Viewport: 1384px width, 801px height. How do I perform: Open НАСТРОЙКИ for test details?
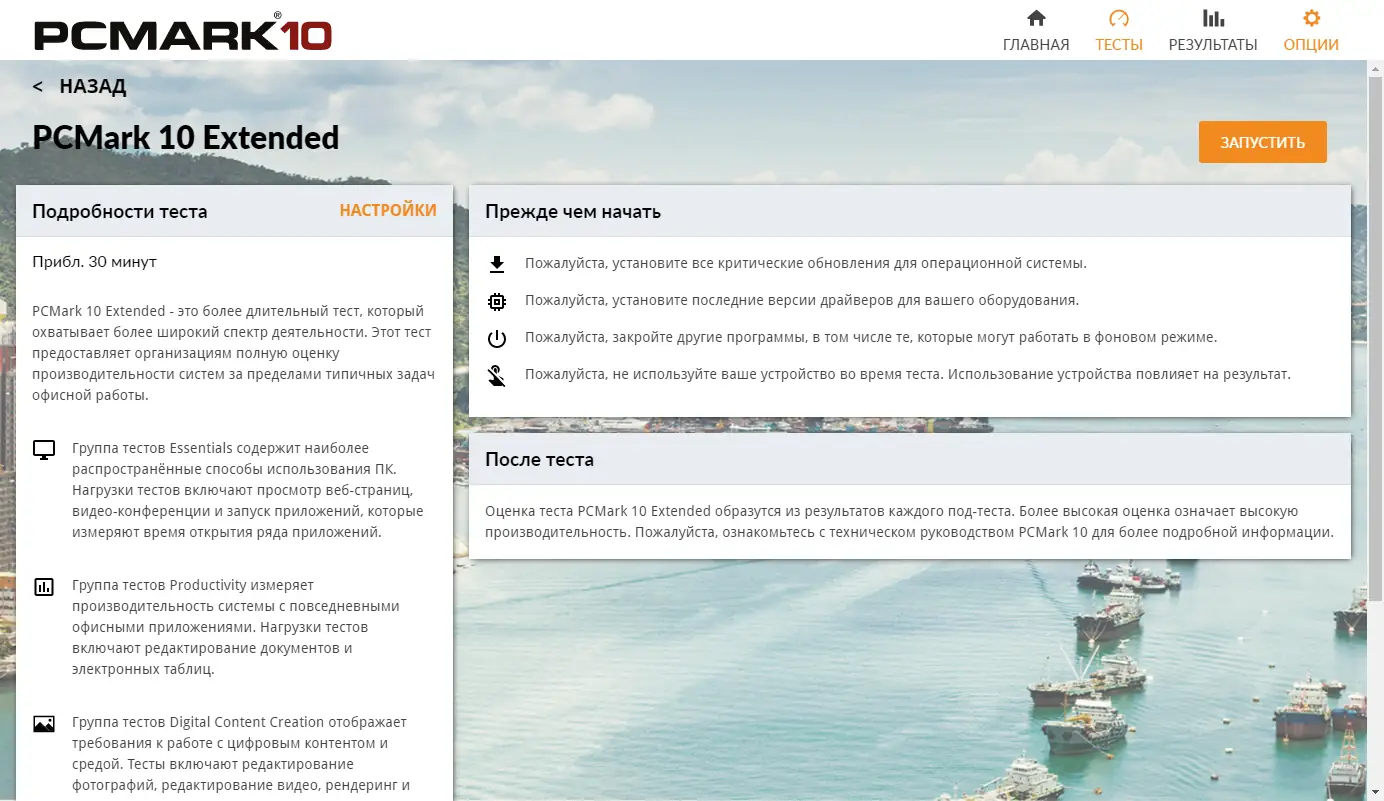pyautogui.click(x=388, y=210)
